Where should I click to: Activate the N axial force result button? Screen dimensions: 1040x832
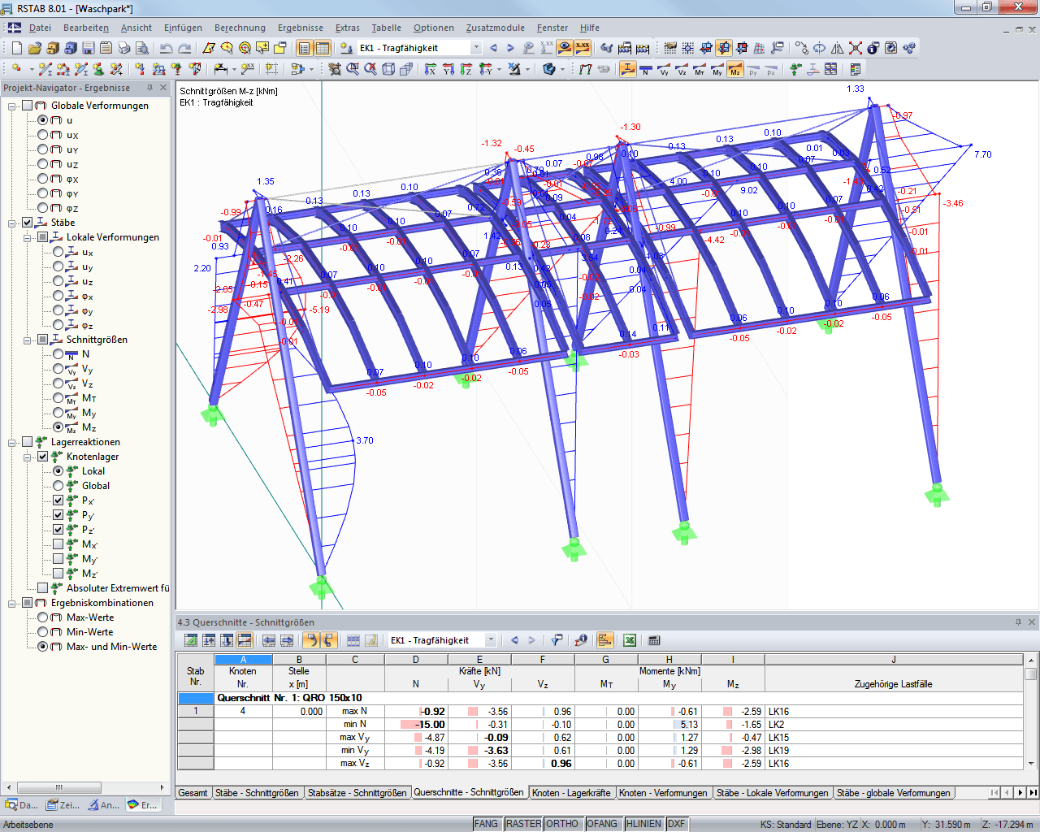(x=645, y=69)
